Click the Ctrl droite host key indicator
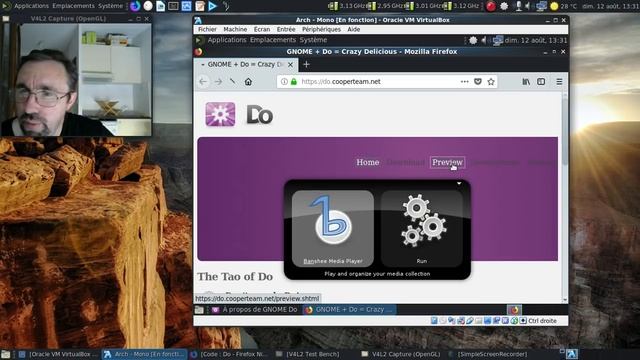The image size is (640, 360). (x=542, y=321)
